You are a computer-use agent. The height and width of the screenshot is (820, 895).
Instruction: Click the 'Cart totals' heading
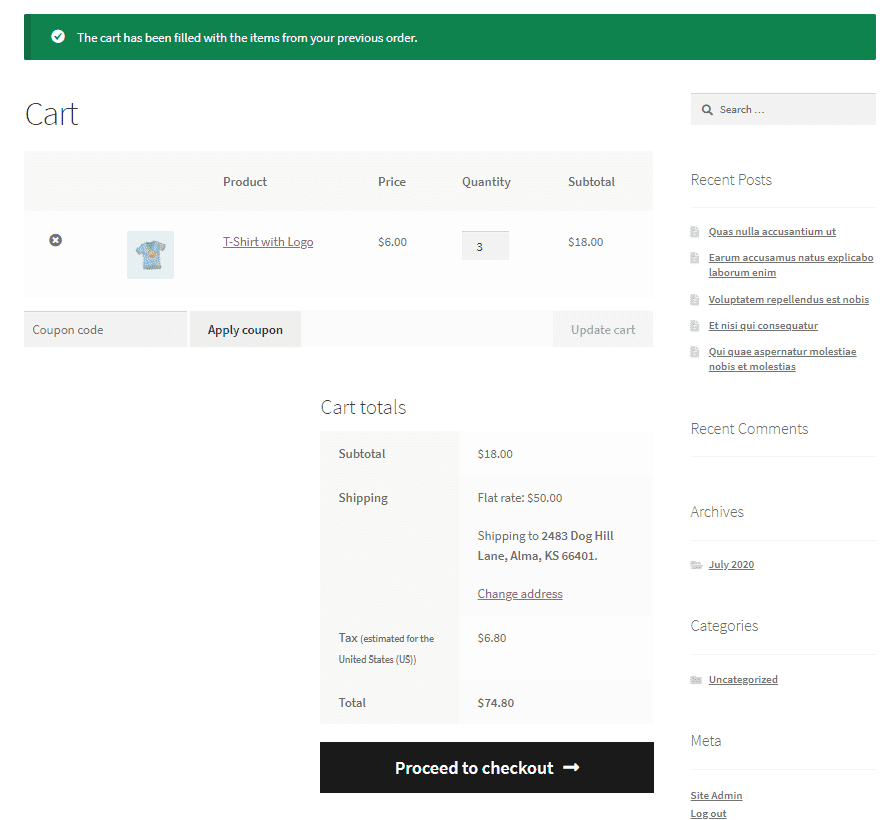pos(363,407)
